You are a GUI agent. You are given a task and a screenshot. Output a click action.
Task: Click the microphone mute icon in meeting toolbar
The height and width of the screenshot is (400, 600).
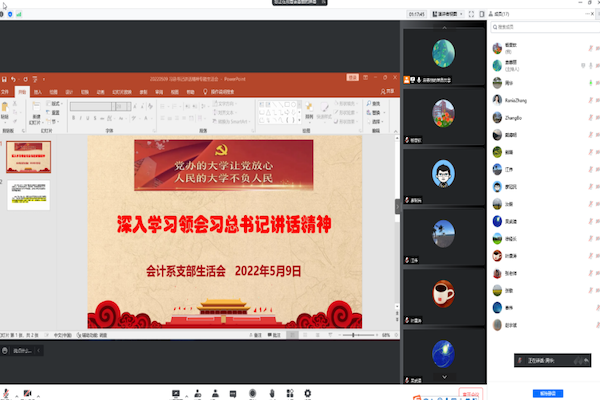tap(8, 392)
